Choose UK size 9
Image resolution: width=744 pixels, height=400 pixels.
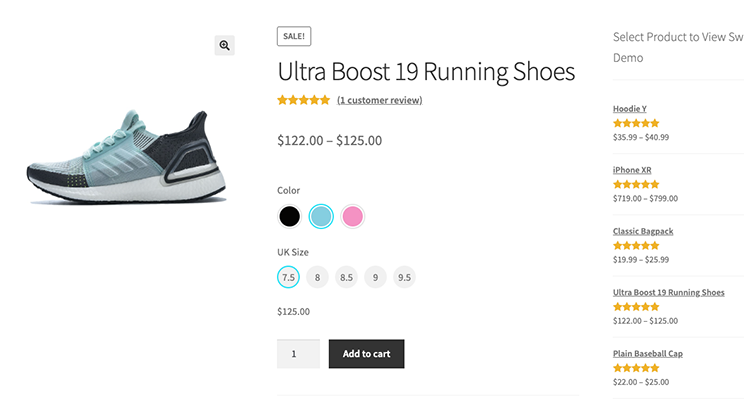pyautogui.click(x=375, y=277)
